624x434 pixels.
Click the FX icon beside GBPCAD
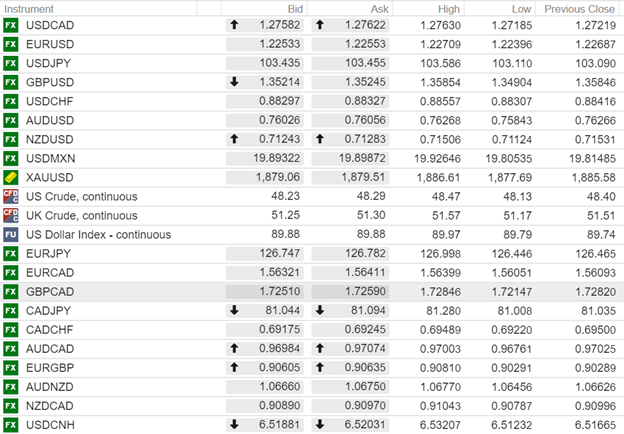coord(11,291)
